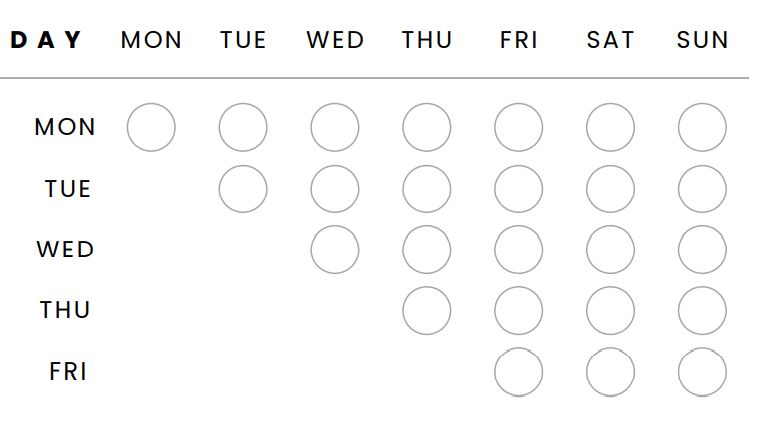Mark the circle at MON row, MON column
Viewport: 757px width, 423px height.
click(151, 127)
